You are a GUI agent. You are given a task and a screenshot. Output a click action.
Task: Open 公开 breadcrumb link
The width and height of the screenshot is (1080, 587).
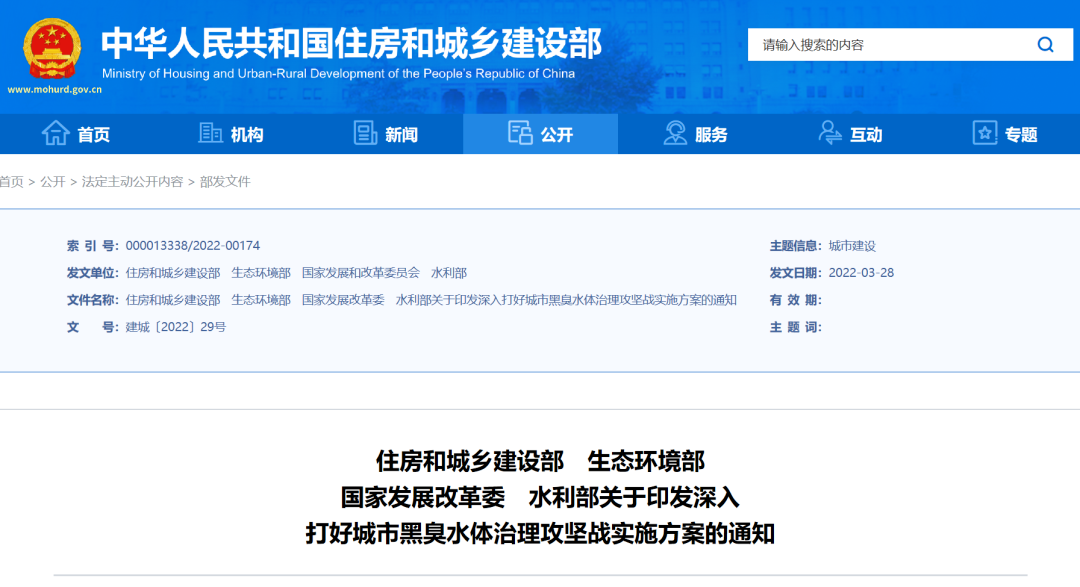tap(52, 182)
